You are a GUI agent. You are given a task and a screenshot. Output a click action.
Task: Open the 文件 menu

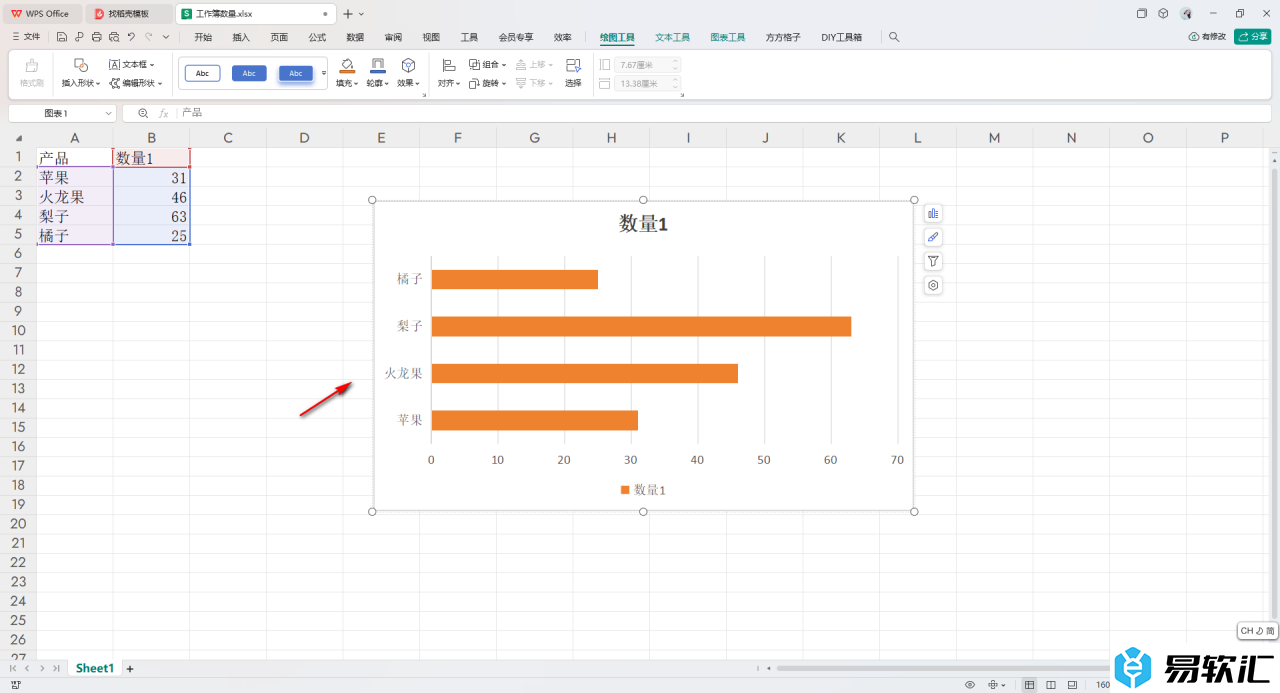point(26,37)
